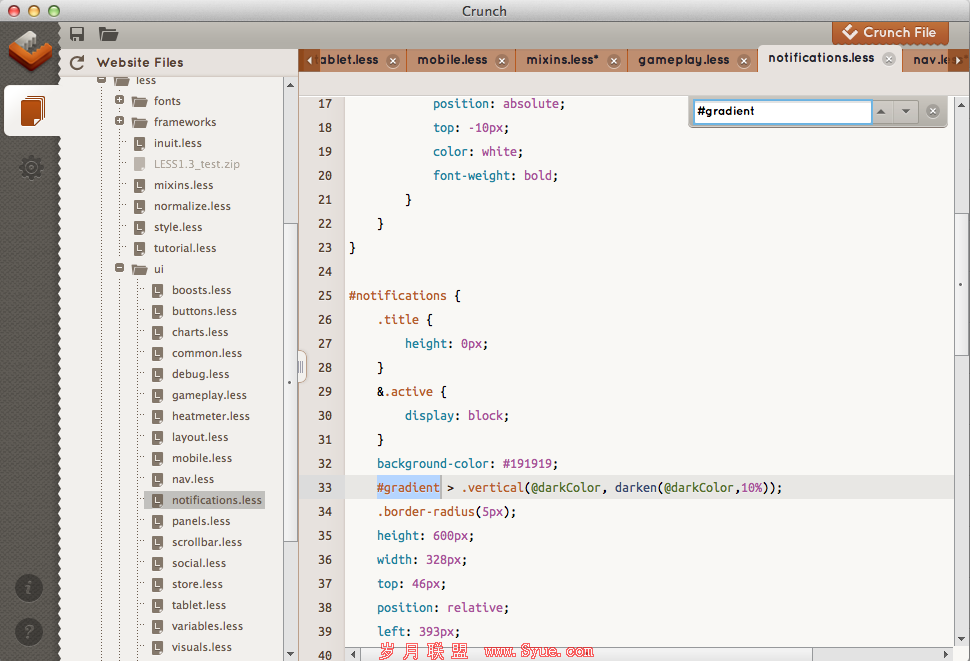The image size is (970, 661).
Task: Open scrollbar.less file
Action: tap(207, 543)
